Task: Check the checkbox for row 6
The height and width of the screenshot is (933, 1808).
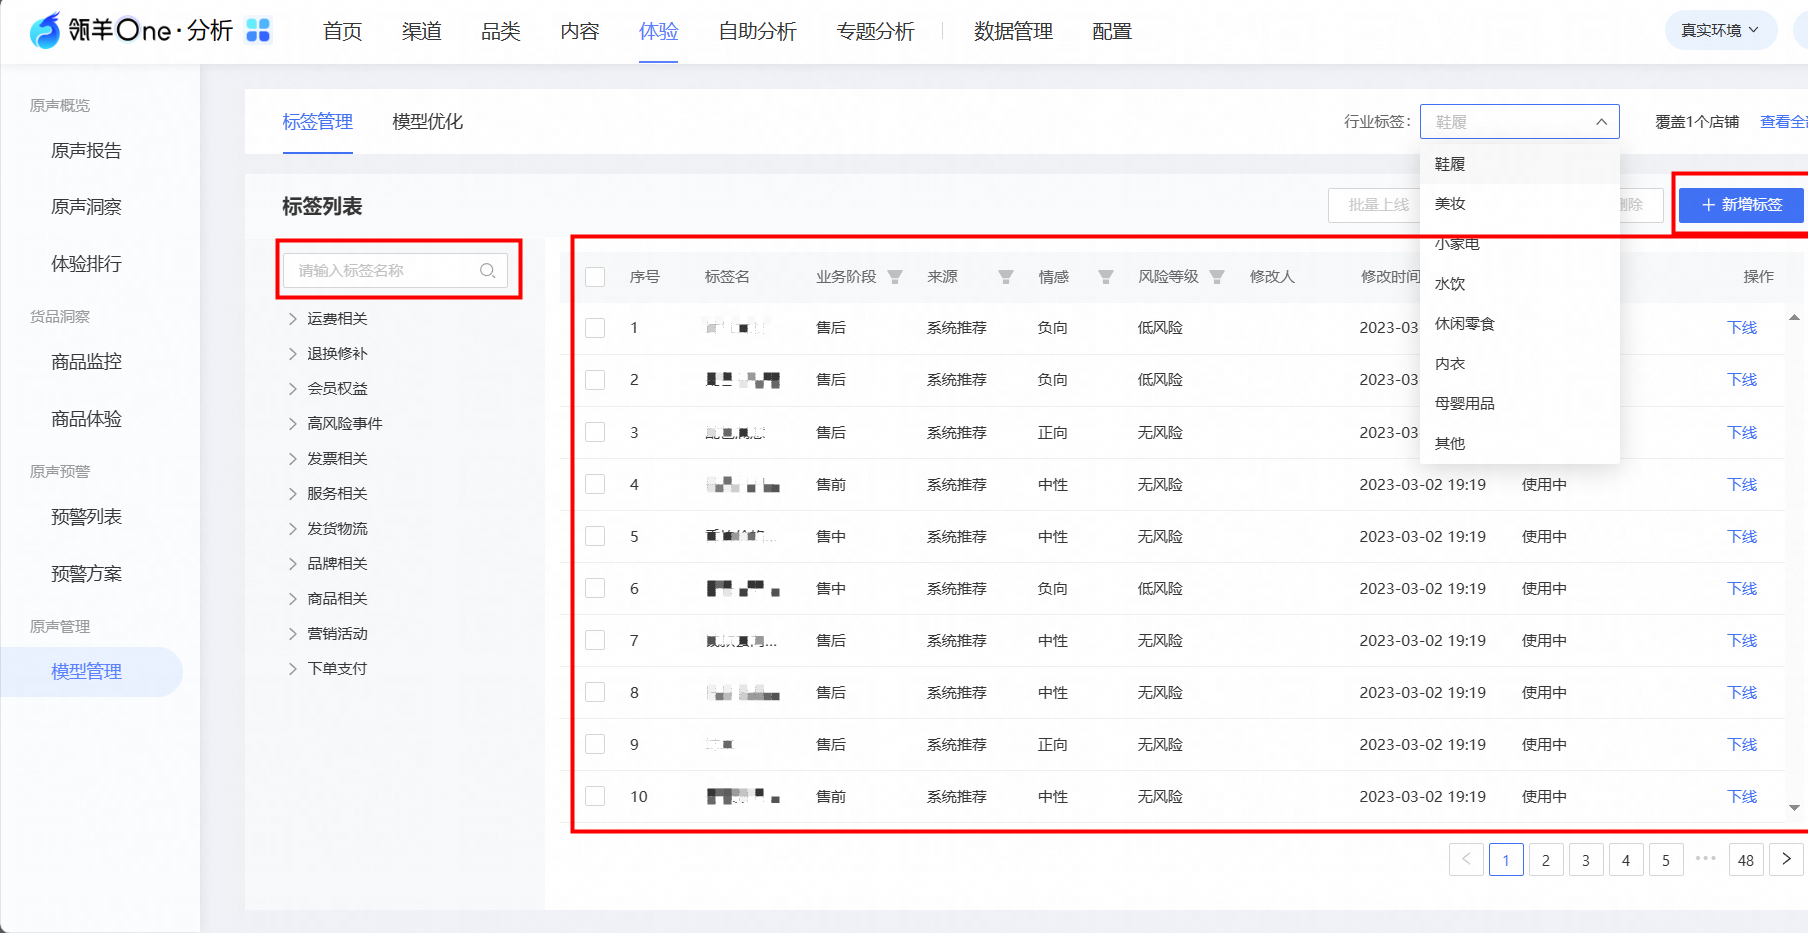Action: pyautogui.click(x=595, y=588)
